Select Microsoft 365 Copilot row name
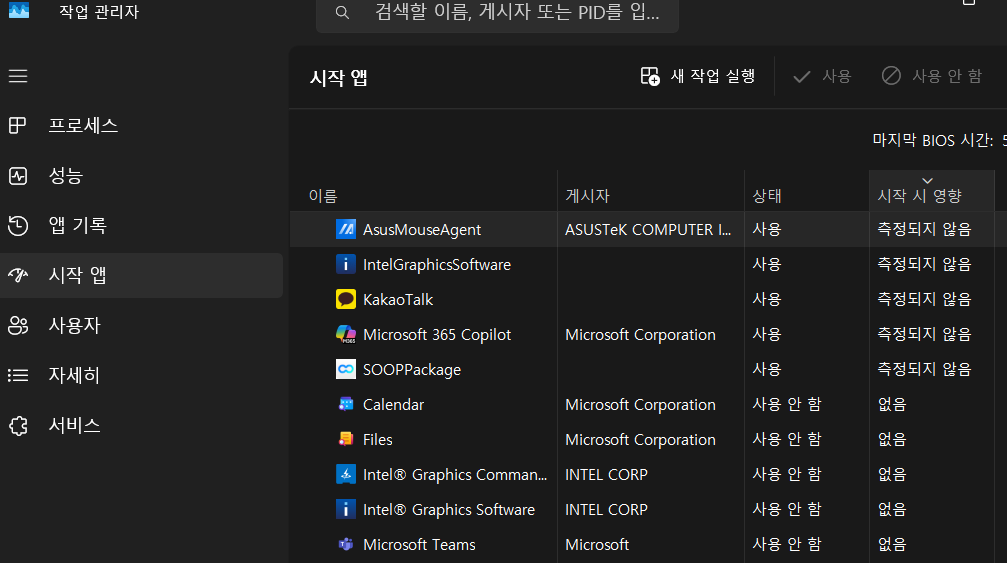This screenshot has width=1007, height=563. 437,334
